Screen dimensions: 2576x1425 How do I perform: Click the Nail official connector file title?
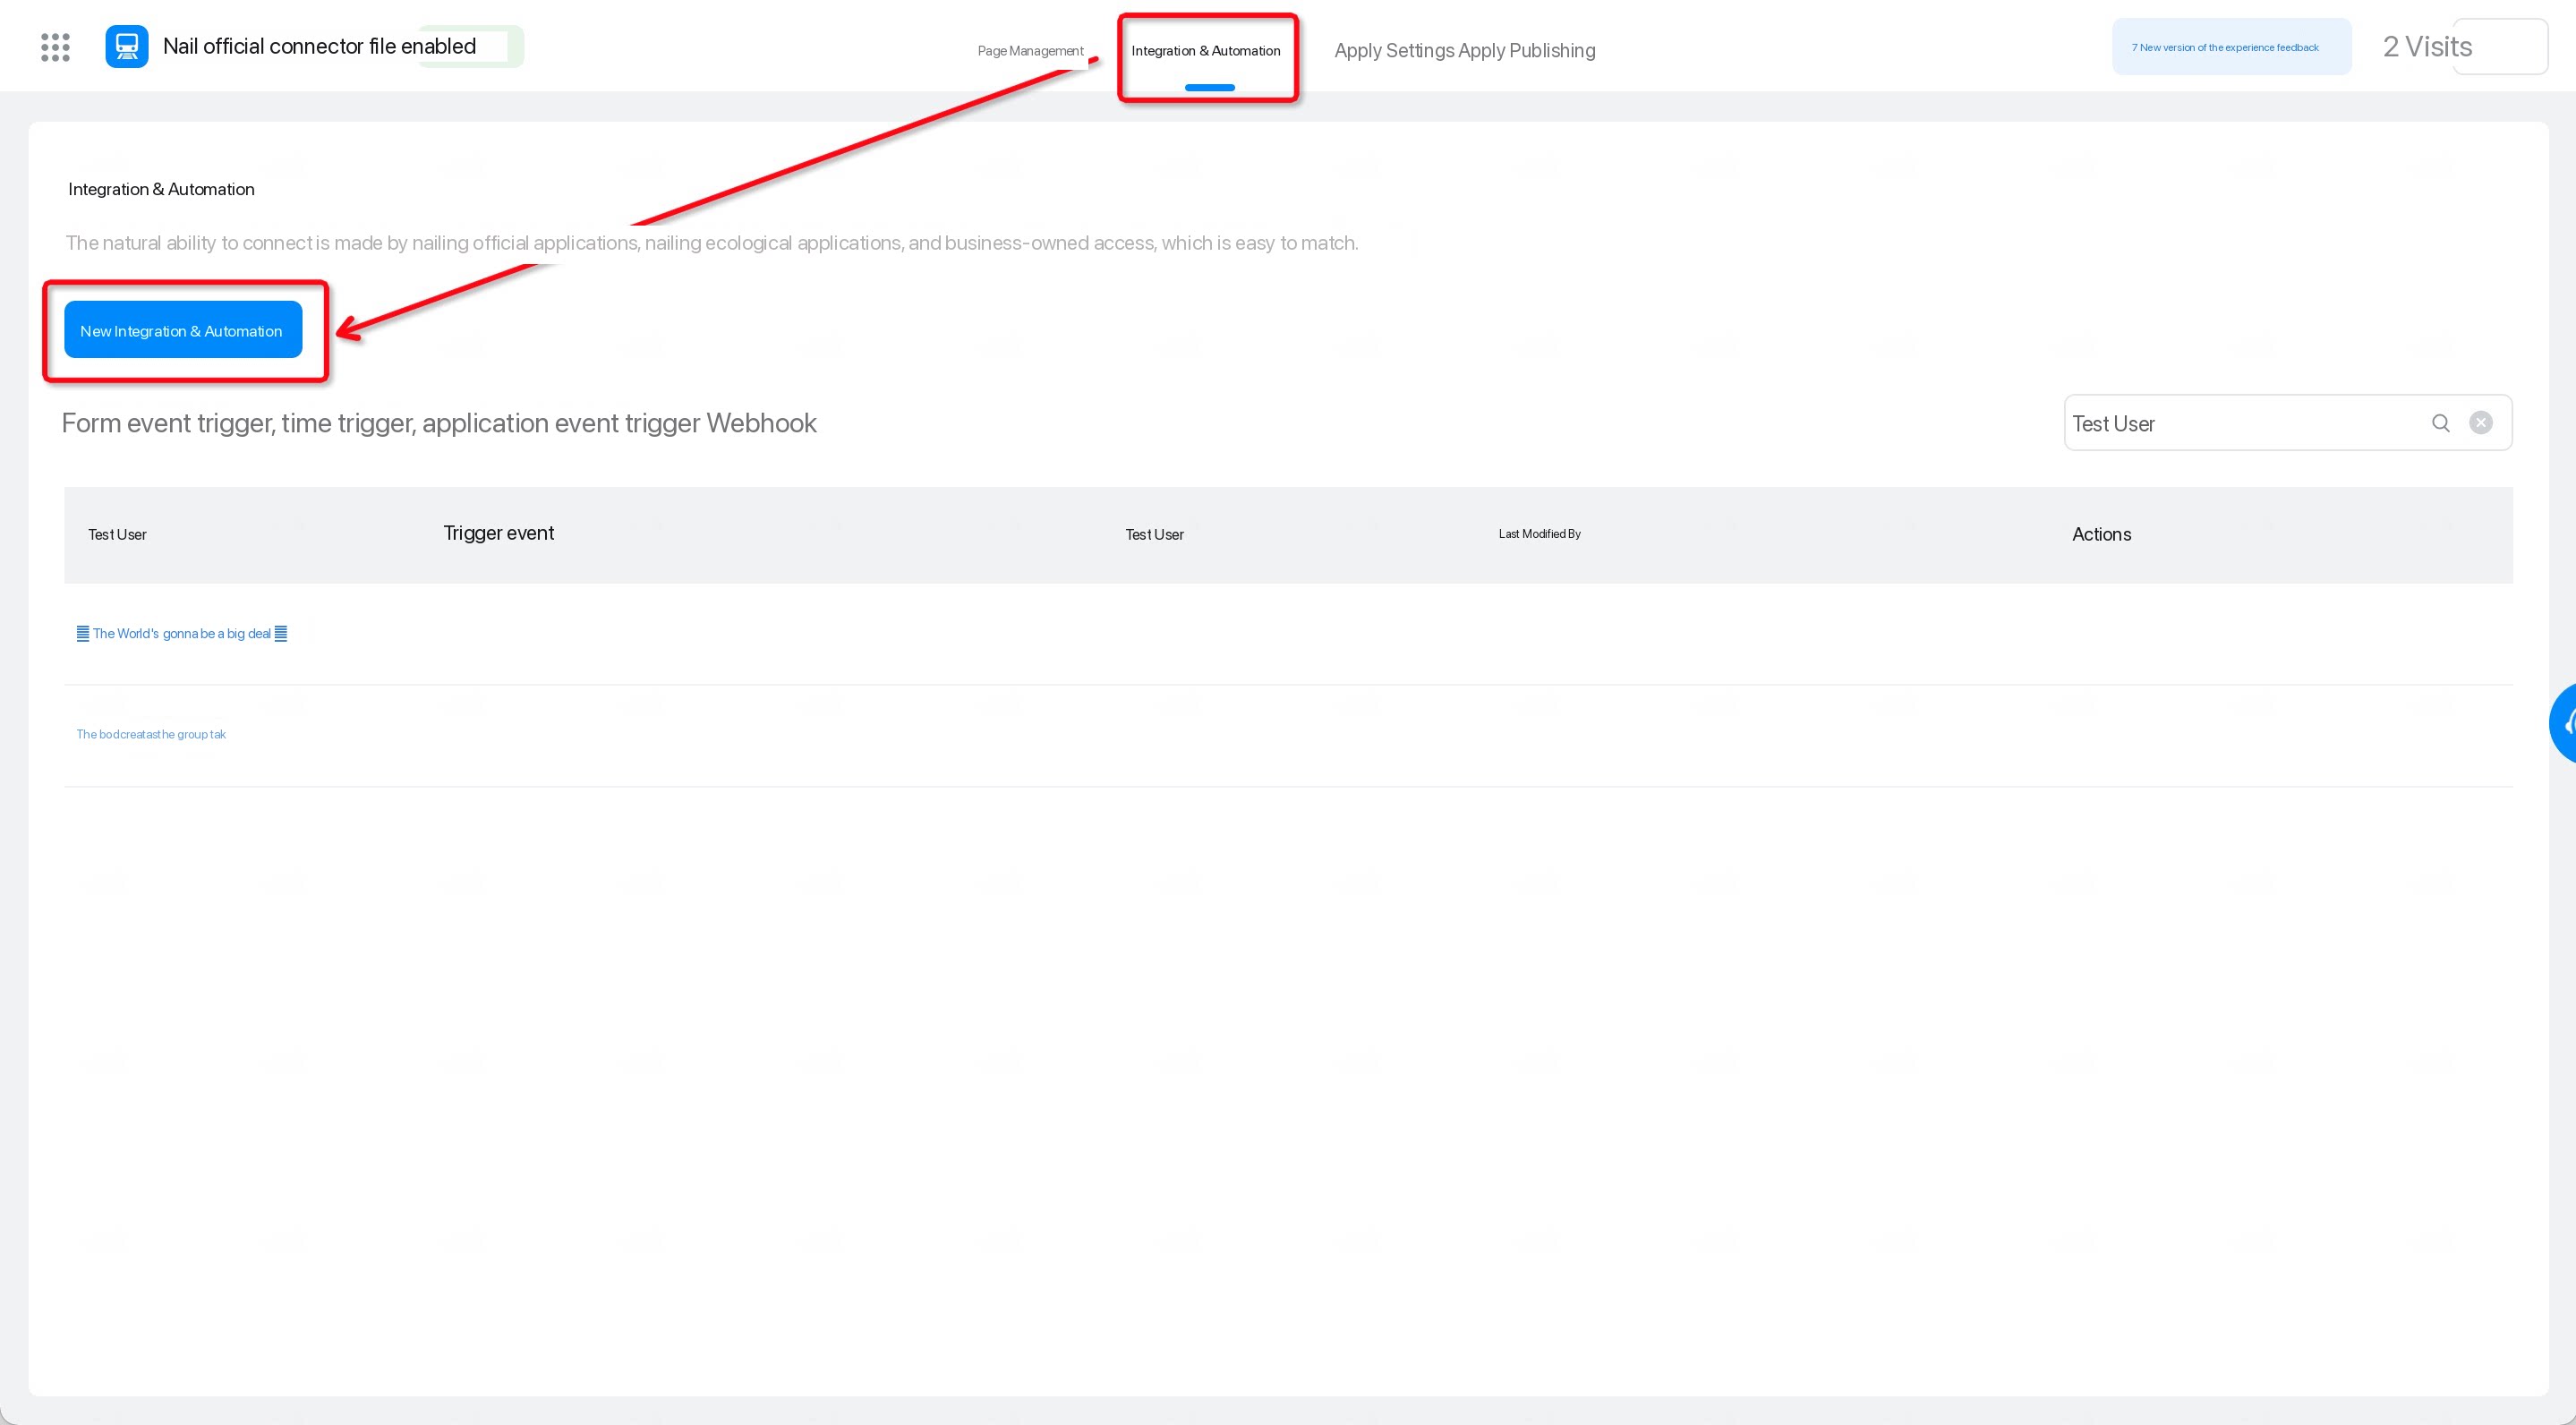click(319, 46)
